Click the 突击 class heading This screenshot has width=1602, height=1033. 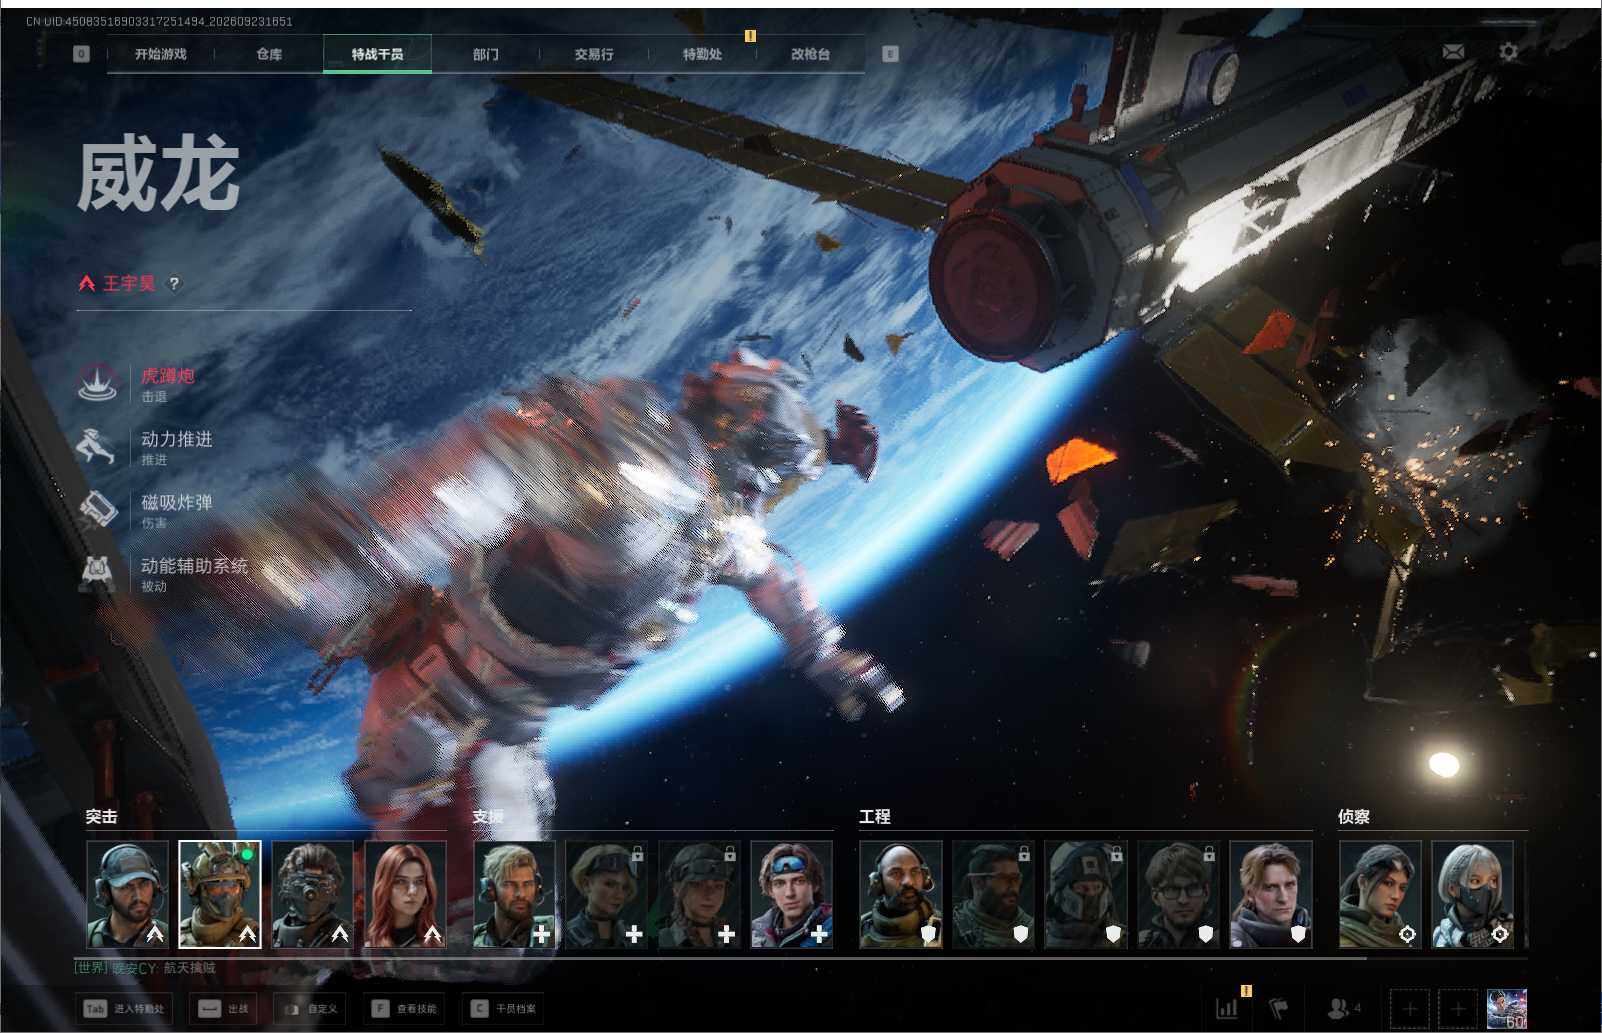click(x=101, y=817)
